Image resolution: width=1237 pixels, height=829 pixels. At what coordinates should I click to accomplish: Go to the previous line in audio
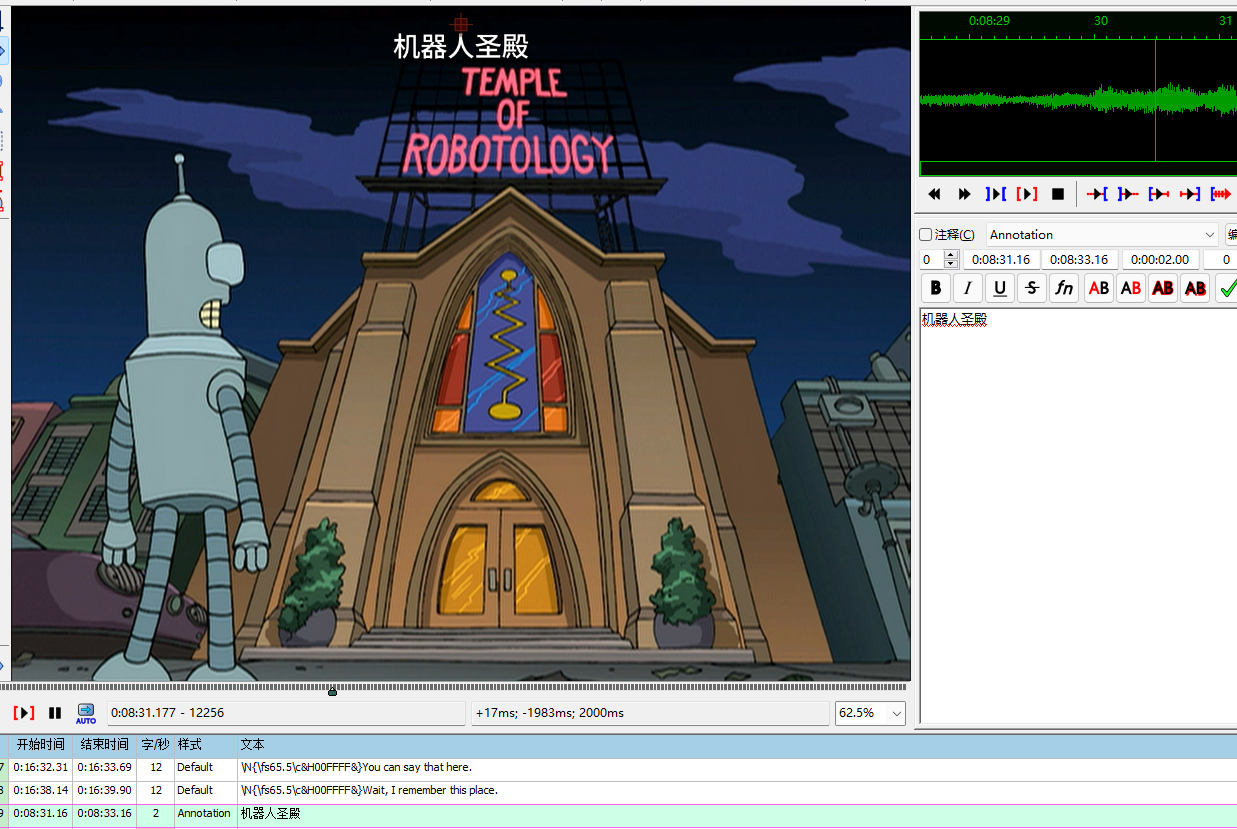(x=934, y=194)
